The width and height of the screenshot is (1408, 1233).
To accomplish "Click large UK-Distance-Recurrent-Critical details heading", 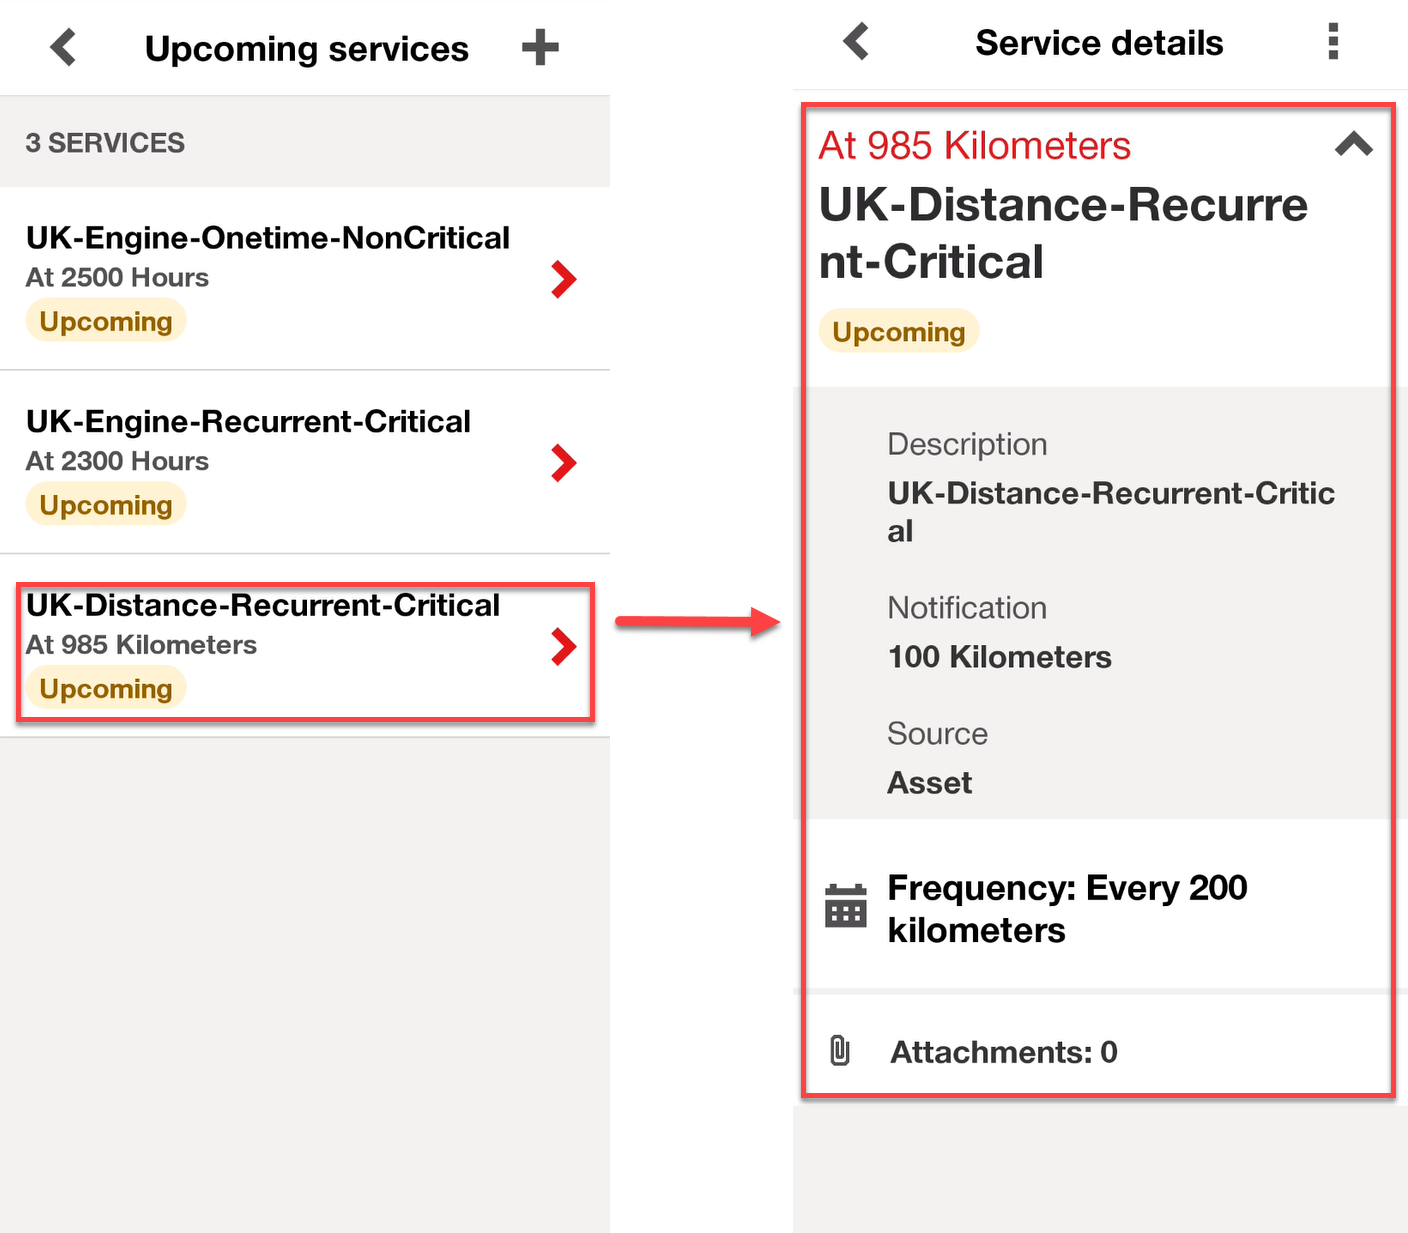I will 1063,233.
